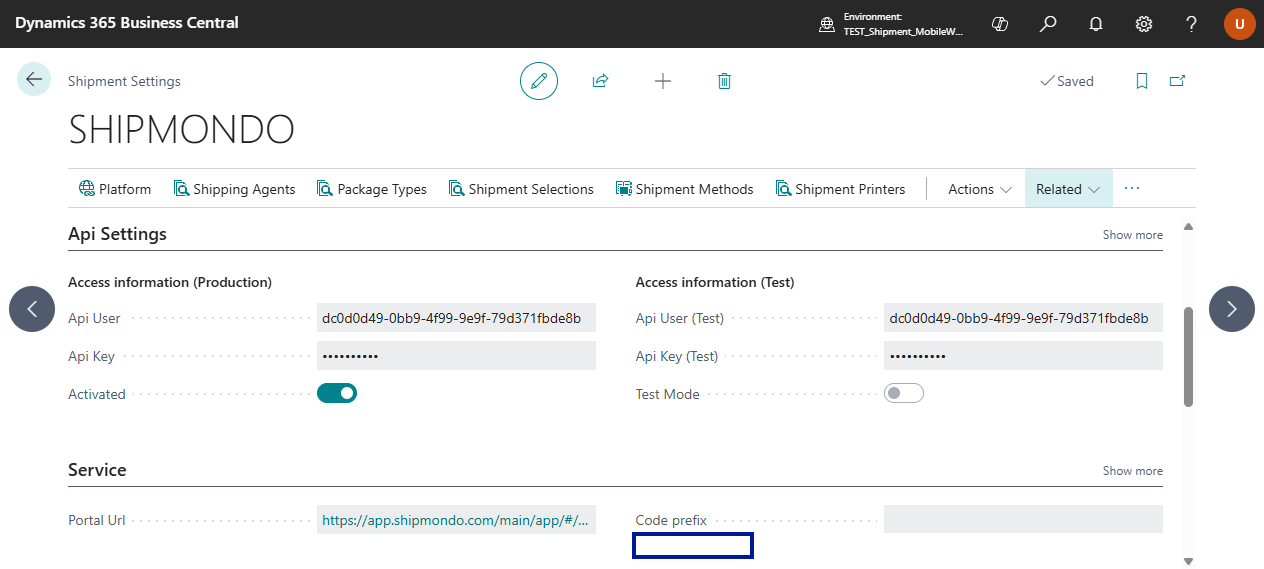Go back with the arrow button

tap(34, 80)
